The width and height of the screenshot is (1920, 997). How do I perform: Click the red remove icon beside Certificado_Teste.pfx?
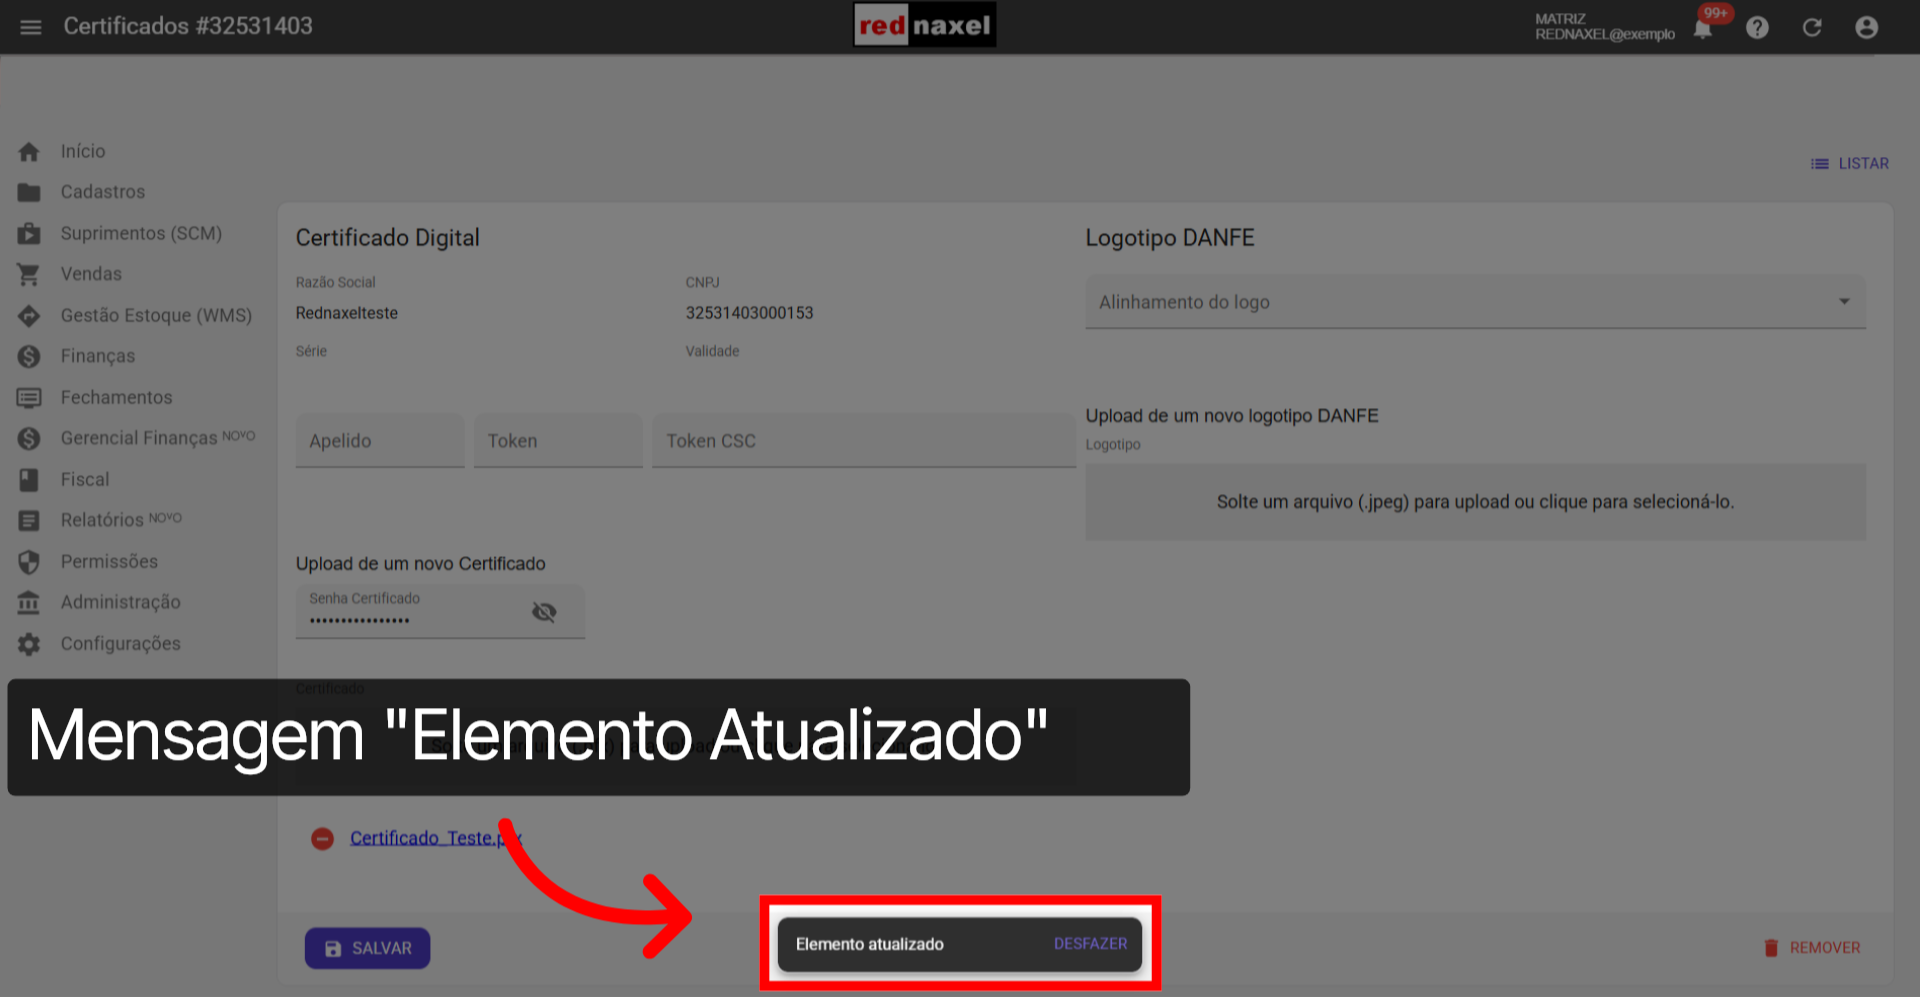322,838
